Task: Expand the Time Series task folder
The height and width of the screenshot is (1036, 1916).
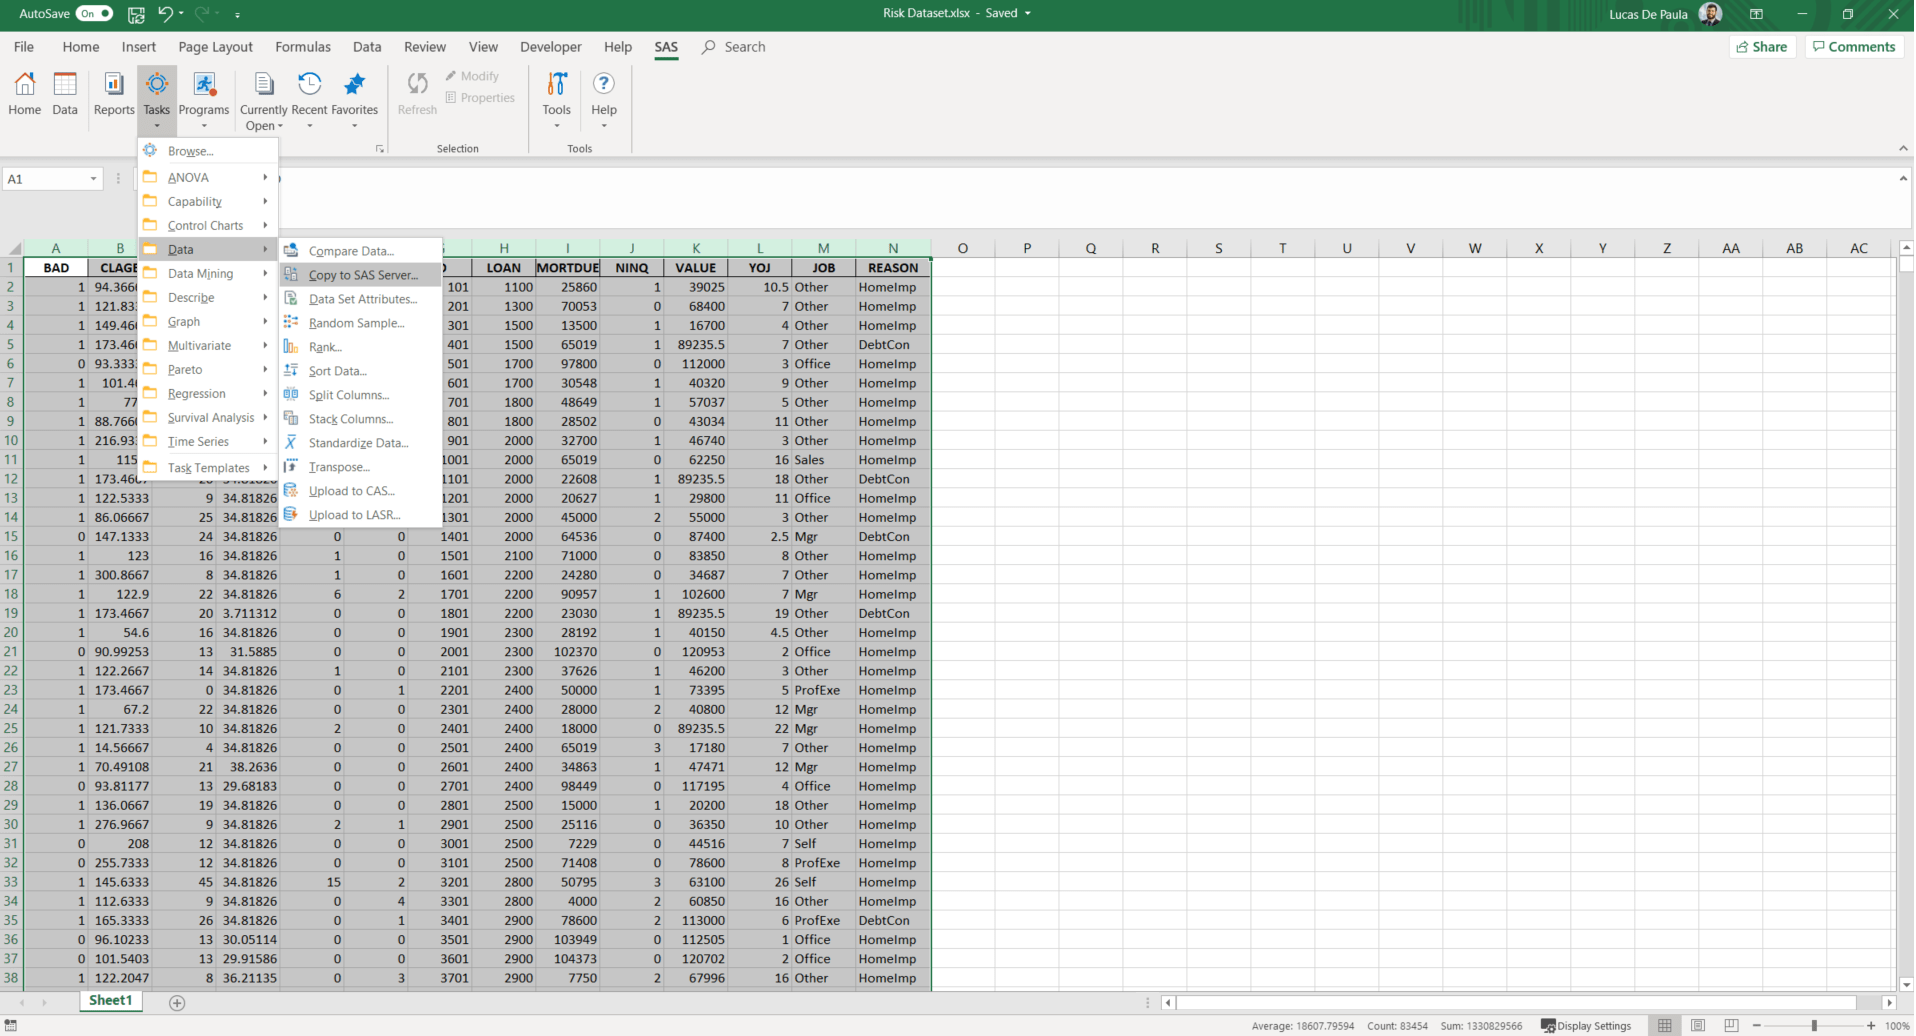Action: point(198,441)
